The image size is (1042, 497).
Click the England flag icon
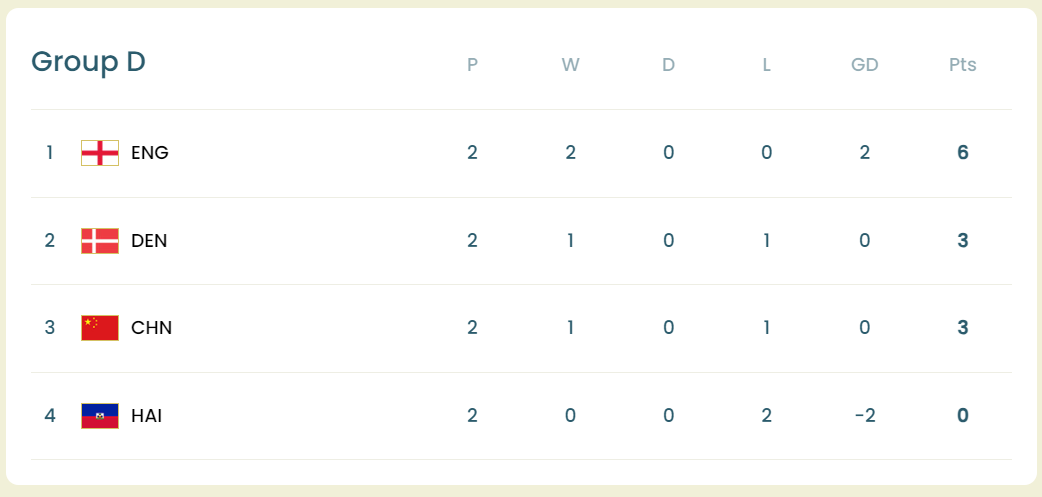pyautogui.click(x=100, y=153)
